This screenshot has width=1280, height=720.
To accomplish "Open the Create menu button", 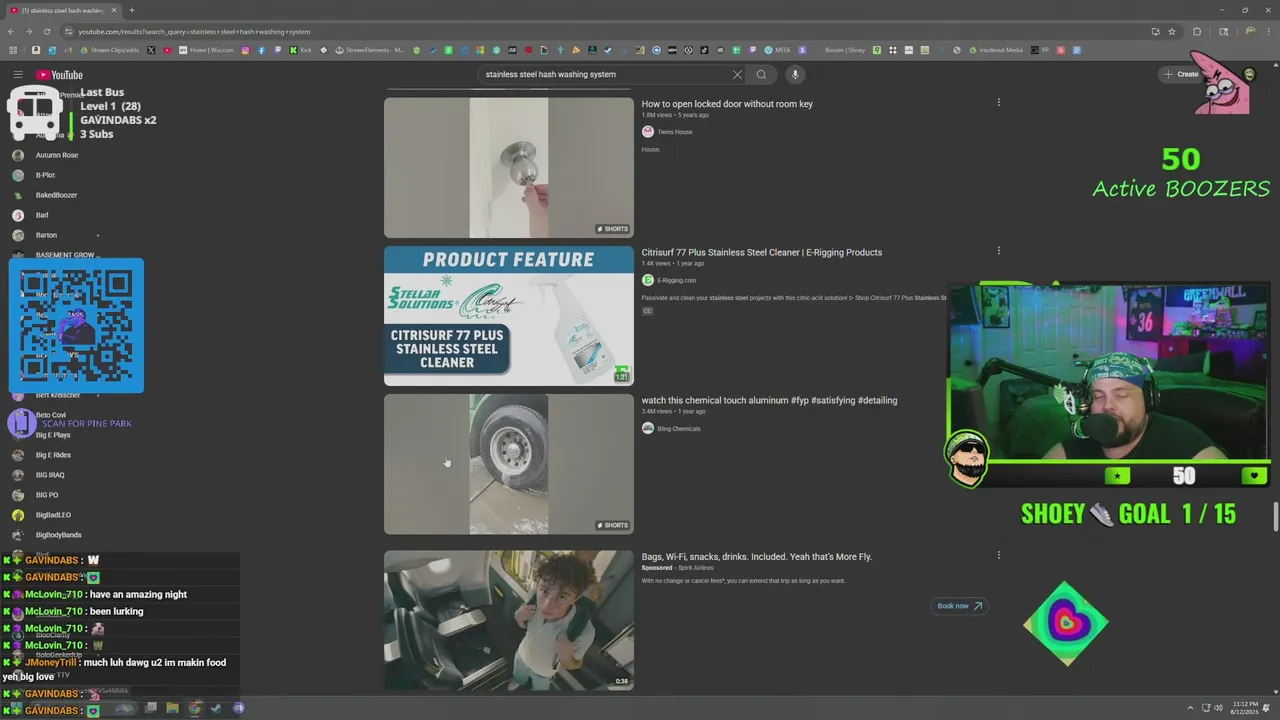I will point(1181,74).
